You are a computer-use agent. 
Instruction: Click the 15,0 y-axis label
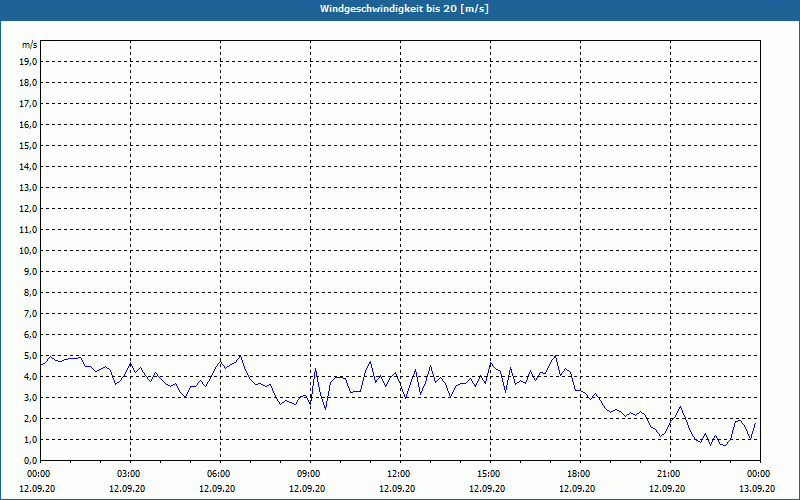(x=29, y=145)
